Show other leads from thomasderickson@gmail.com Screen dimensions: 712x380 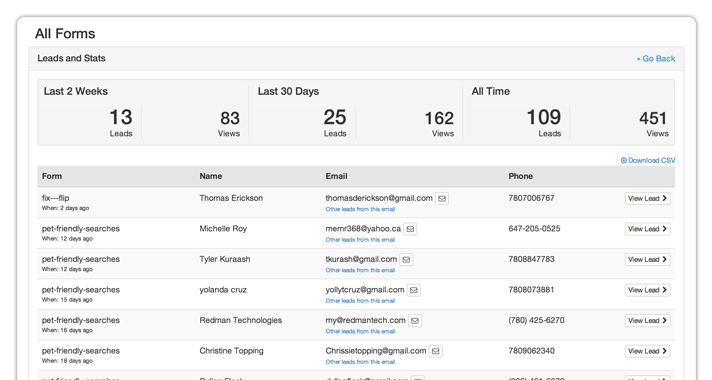(x=360, y=209)
